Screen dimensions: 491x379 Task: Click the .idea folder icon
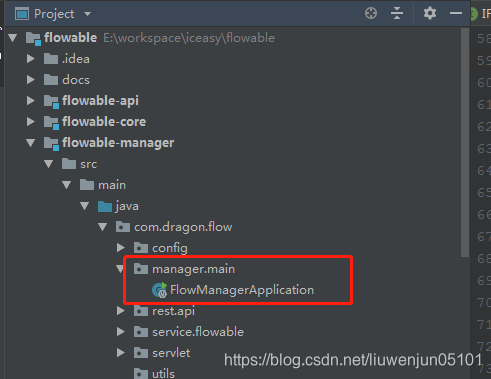51,59
